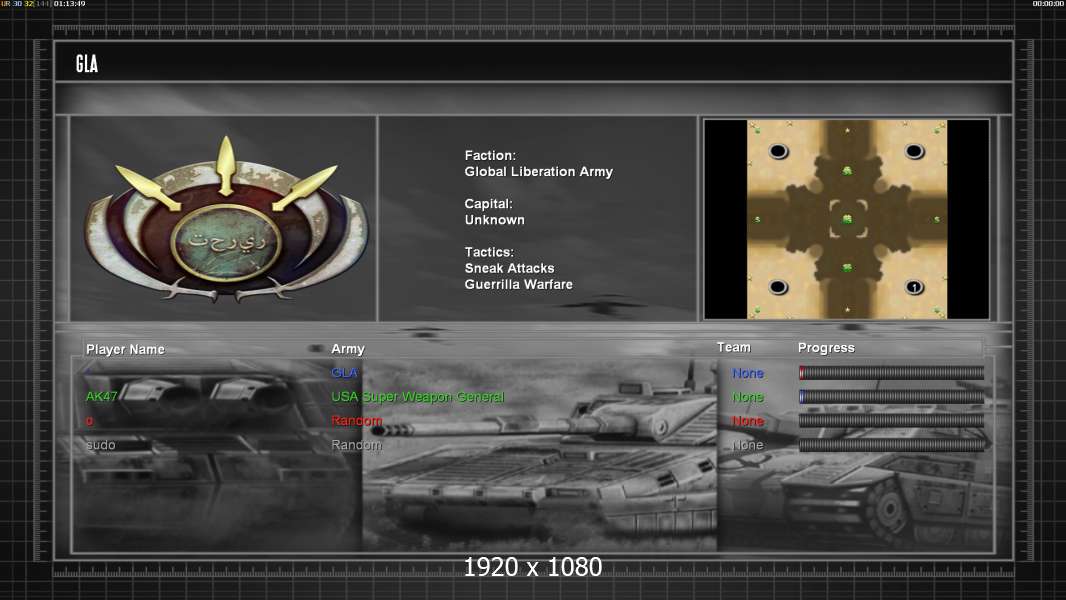Click the blue GLA army entry
The height and width of the screenshot is (600, 1066).
point(344,373)
